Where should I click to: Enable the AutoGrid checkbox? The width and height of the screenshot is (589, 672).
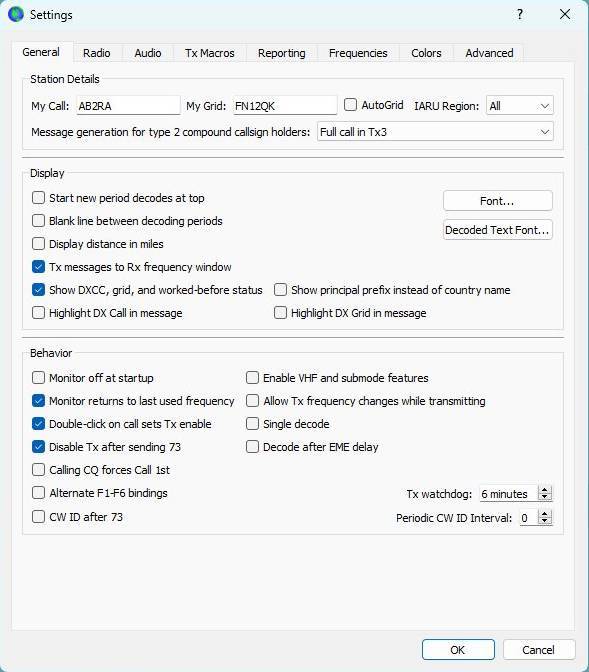[x=350, y=105]
